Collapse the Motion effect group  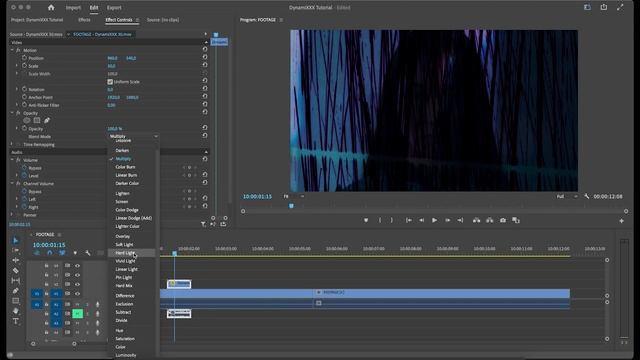point(12,50)
